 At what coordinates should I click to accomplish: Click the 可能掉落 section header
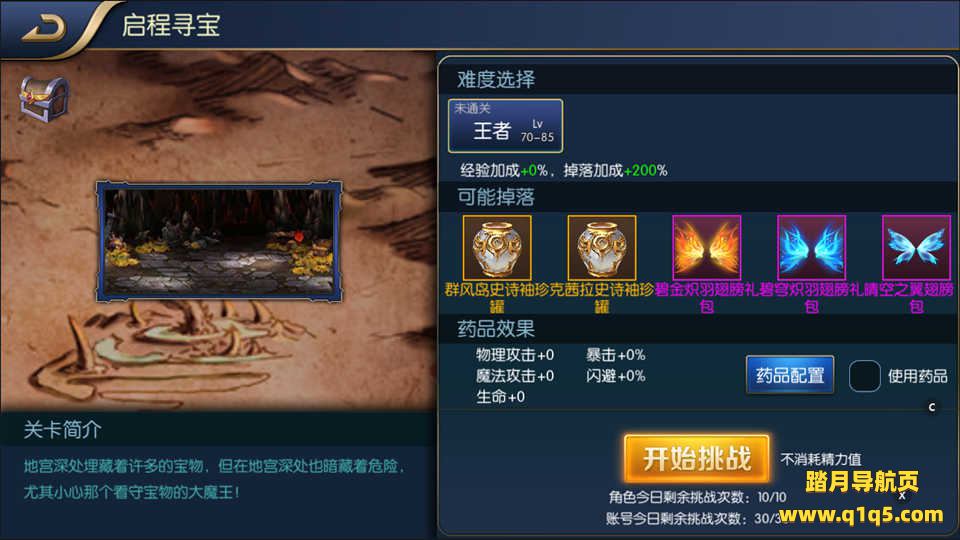[x=496, y=197]
